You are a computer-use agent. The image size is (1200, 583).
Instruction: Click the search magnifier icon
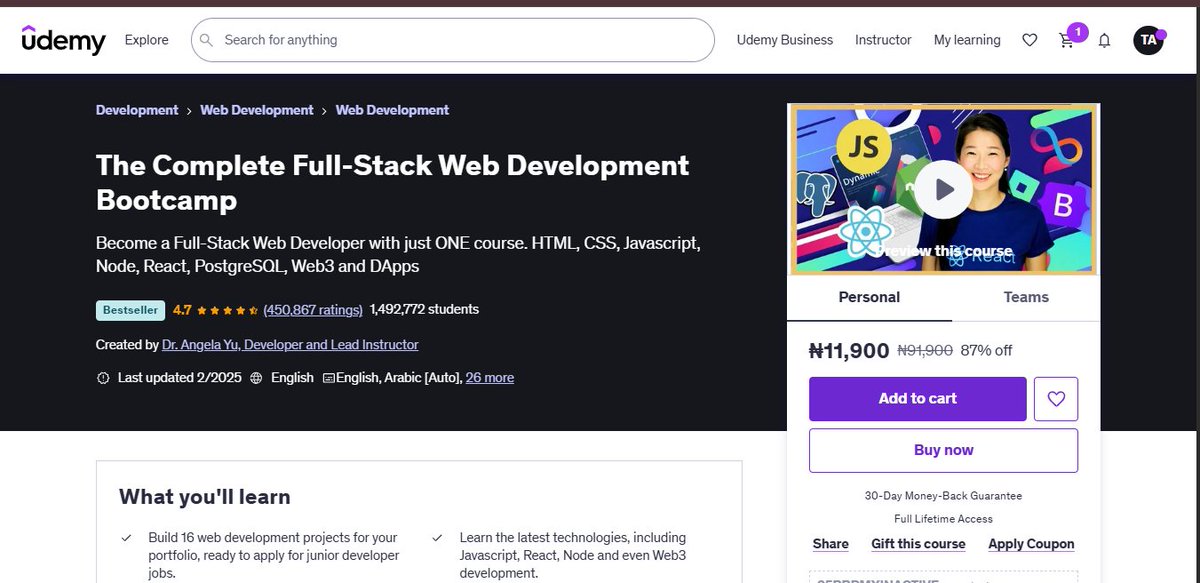206,40
